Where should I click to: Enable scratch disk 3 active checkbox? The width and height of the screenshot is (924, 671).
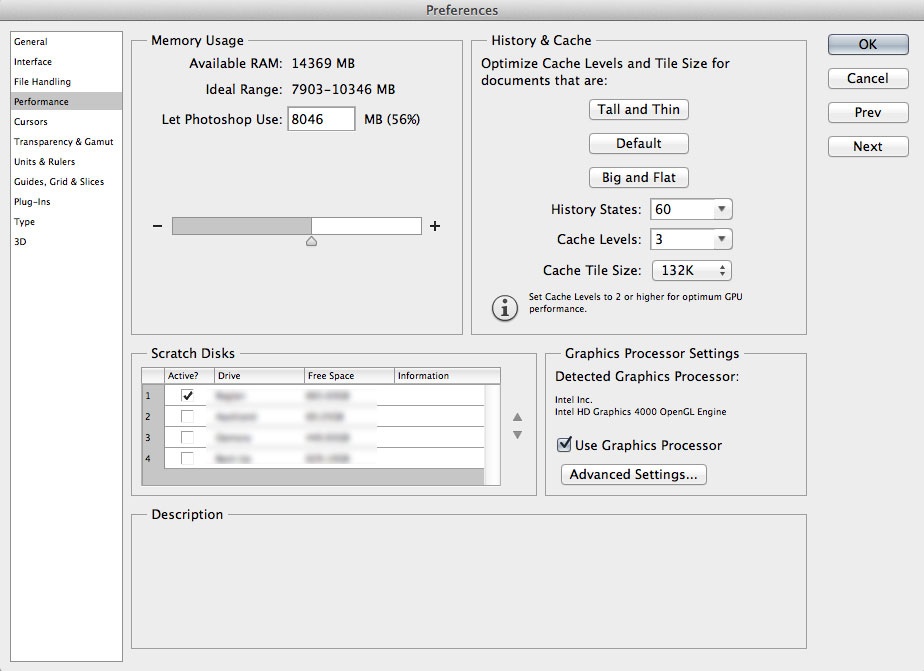click(x=187, y=438)
